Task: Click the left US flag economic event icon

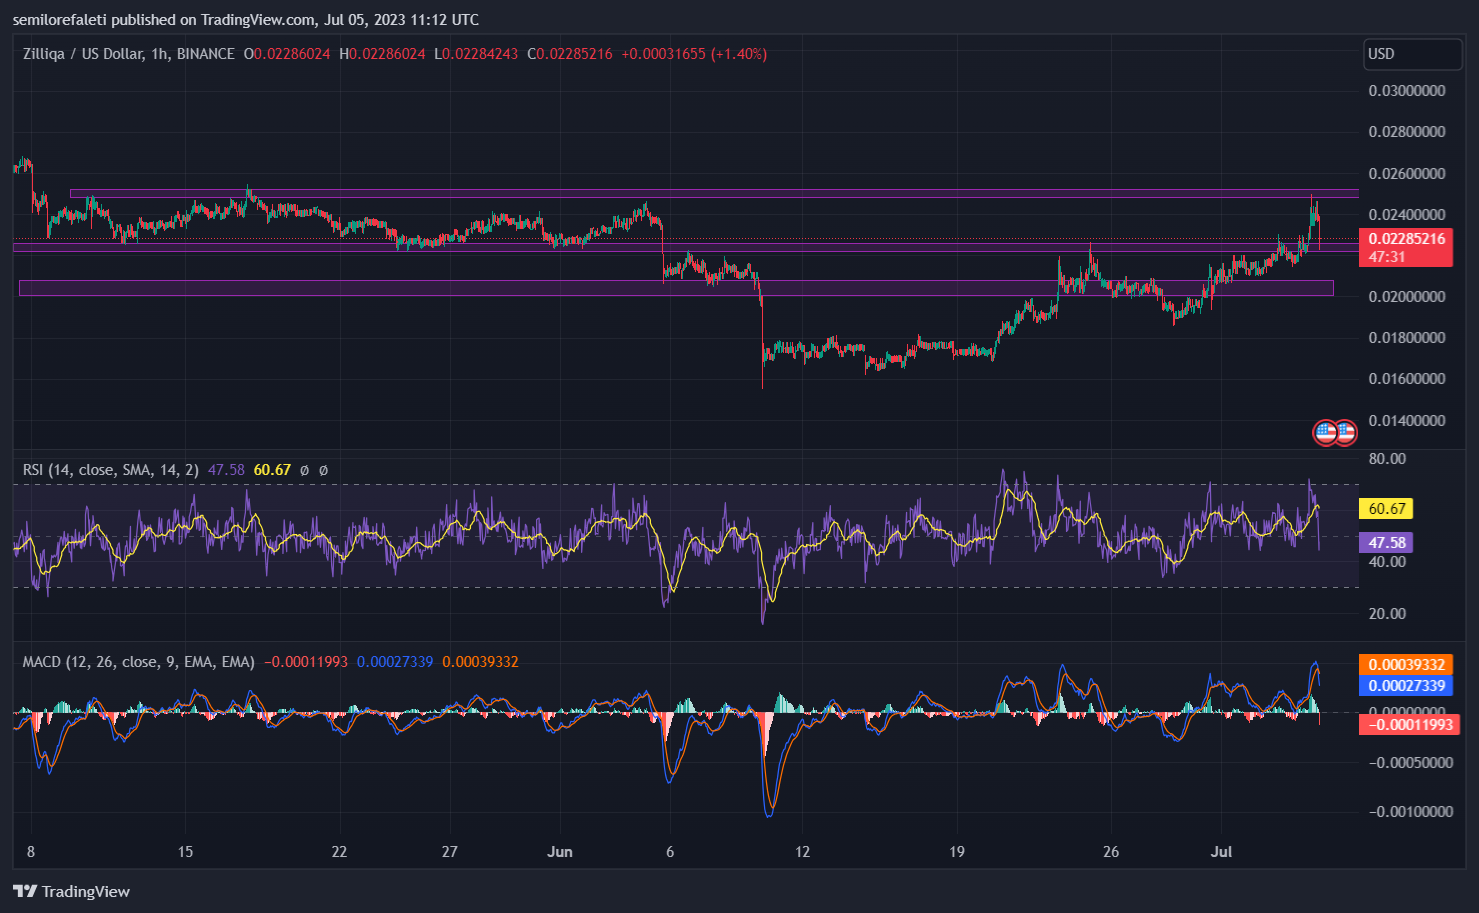Action: tap(1325, 433)
